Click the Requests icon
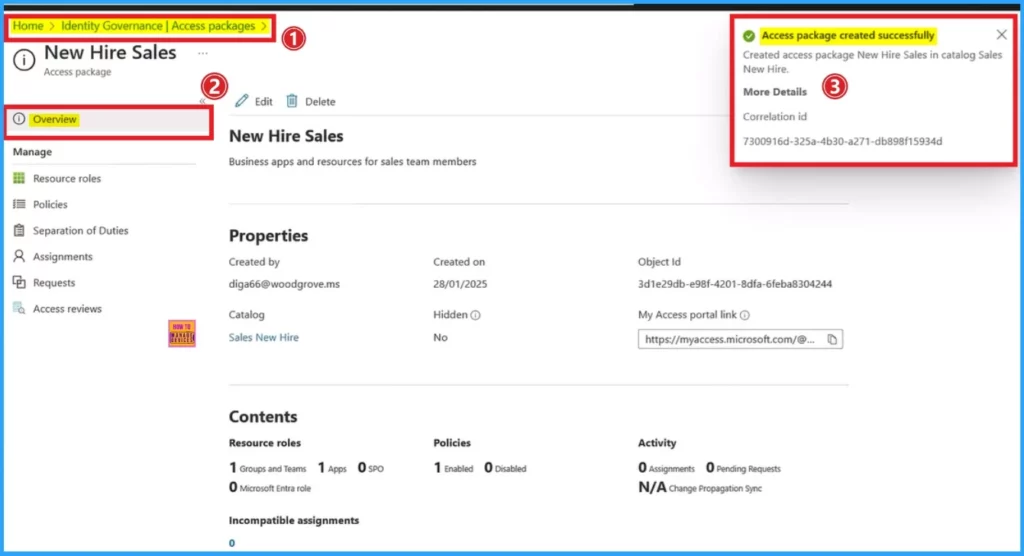The height and width of the screenshot is (556, 1024). (19, 282)
